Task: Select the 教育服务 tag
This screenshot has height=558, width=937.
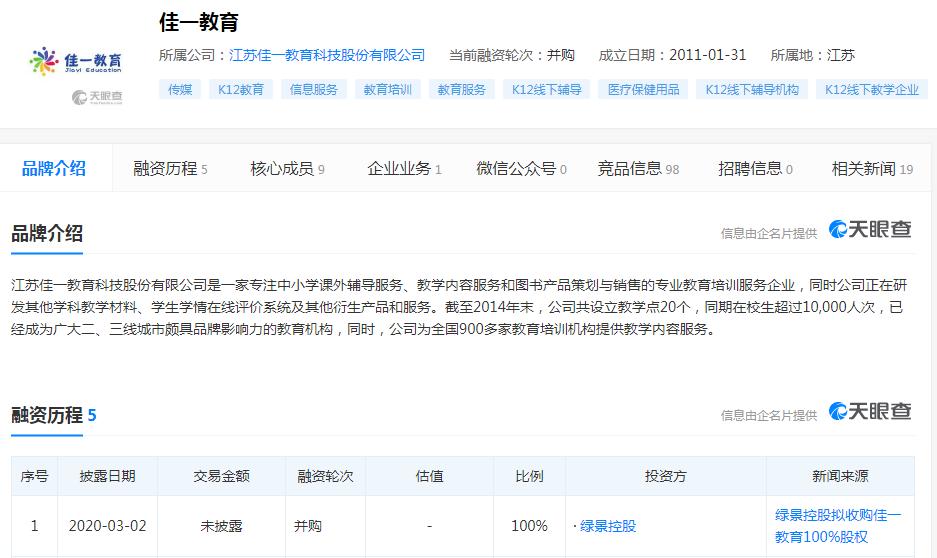Action: click(462, 90)
